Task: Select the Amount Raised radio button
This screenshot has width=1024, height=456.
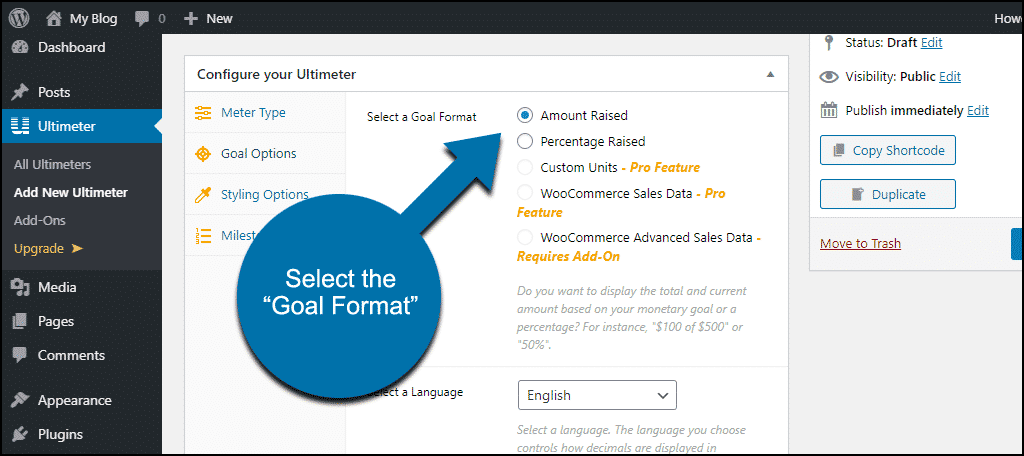Action: 525,115
